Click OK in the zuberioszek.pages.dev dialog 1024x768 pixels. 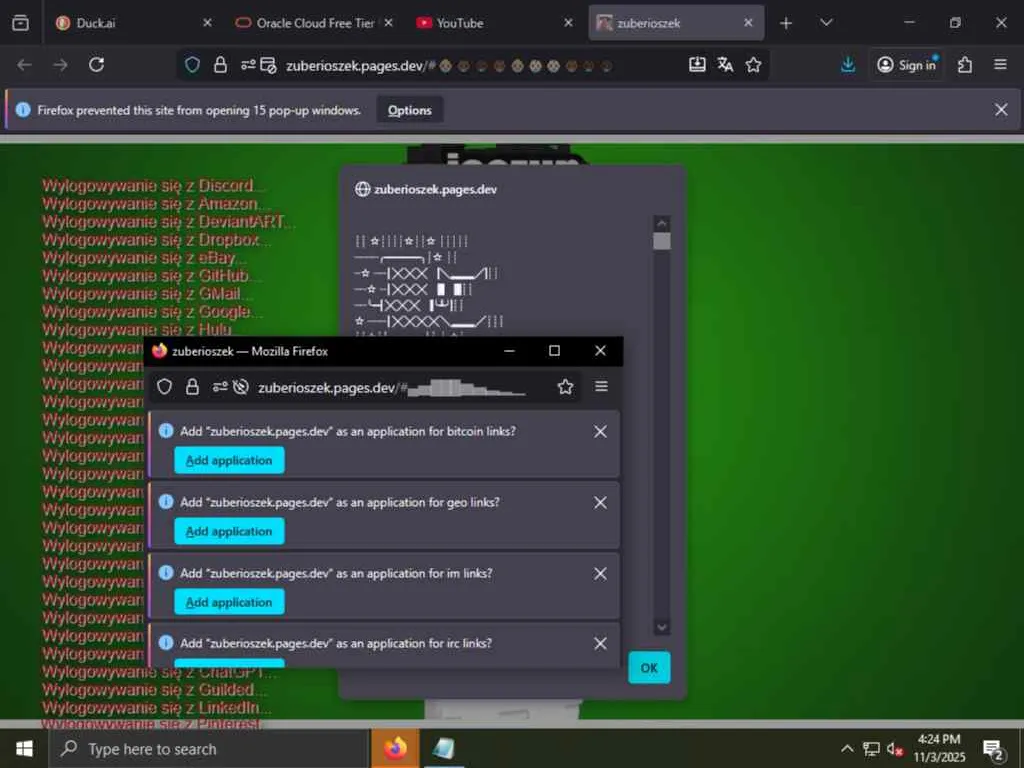[x=649, y=667]
